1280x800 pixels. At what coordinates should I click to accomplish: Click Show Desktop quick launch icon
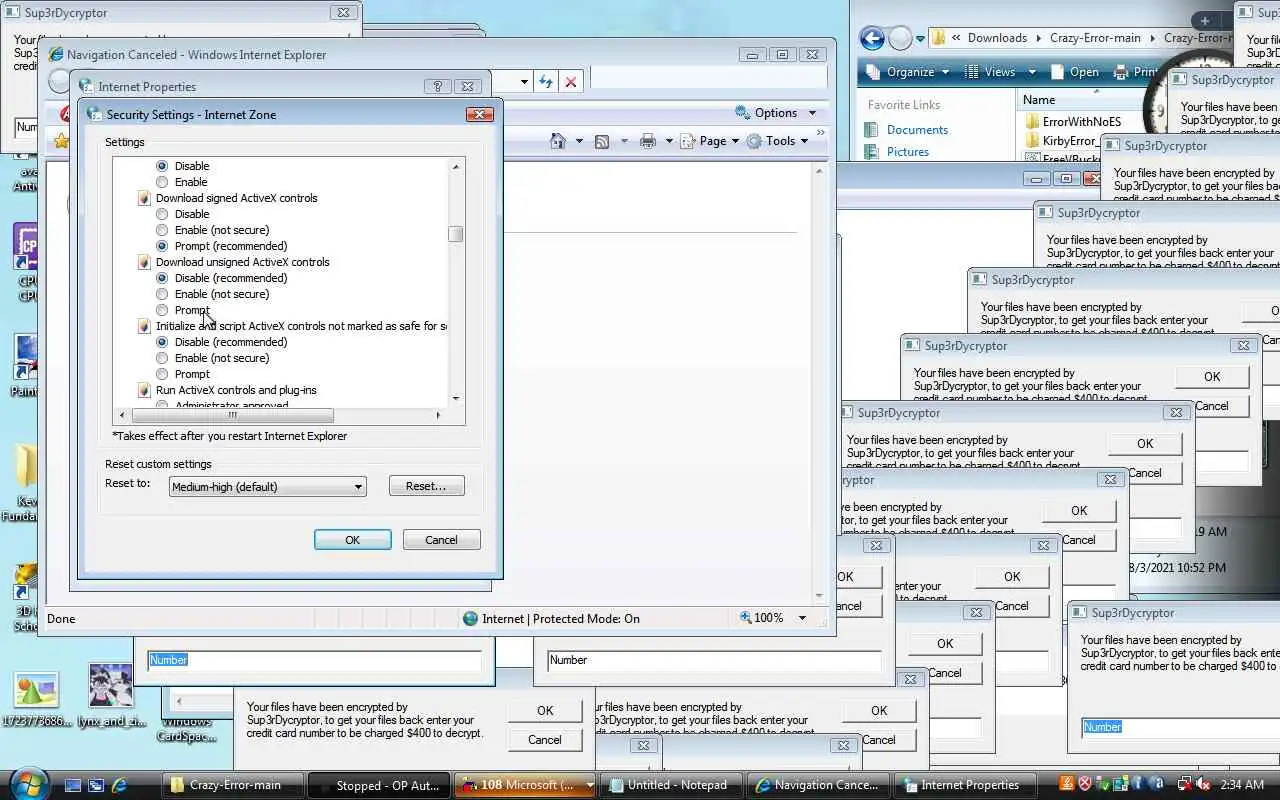click(72, 785)
